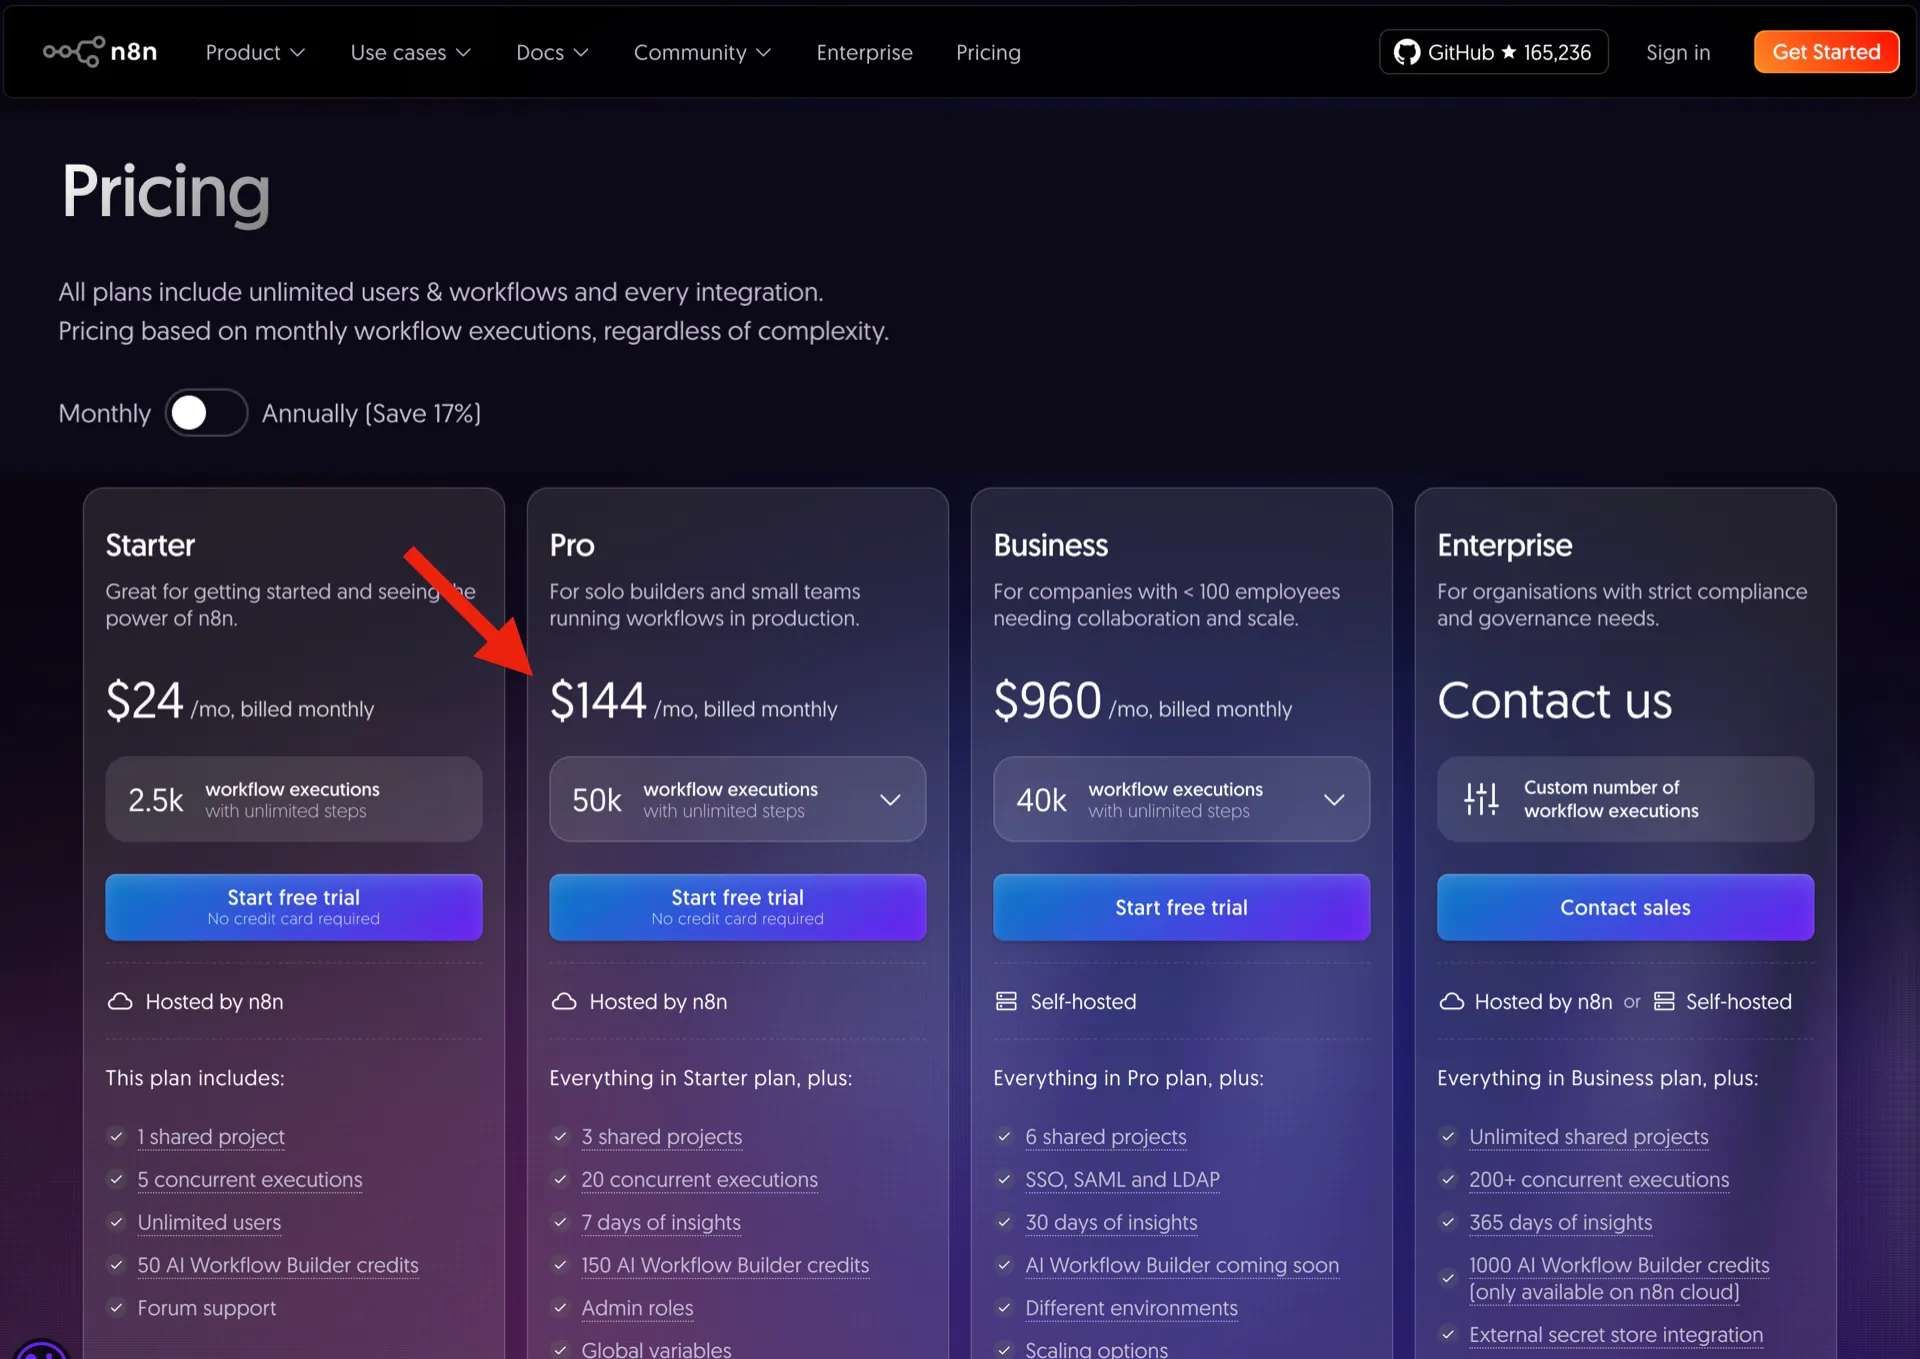Open the Product navigation dropdown

coord(254,52)
